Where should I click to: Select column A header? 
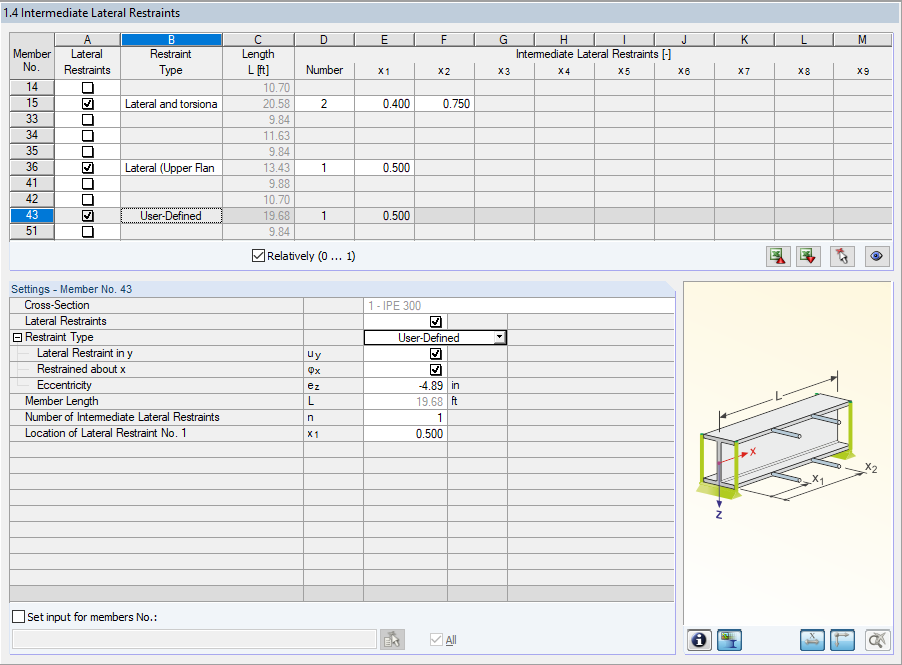(x=87, y=40)
